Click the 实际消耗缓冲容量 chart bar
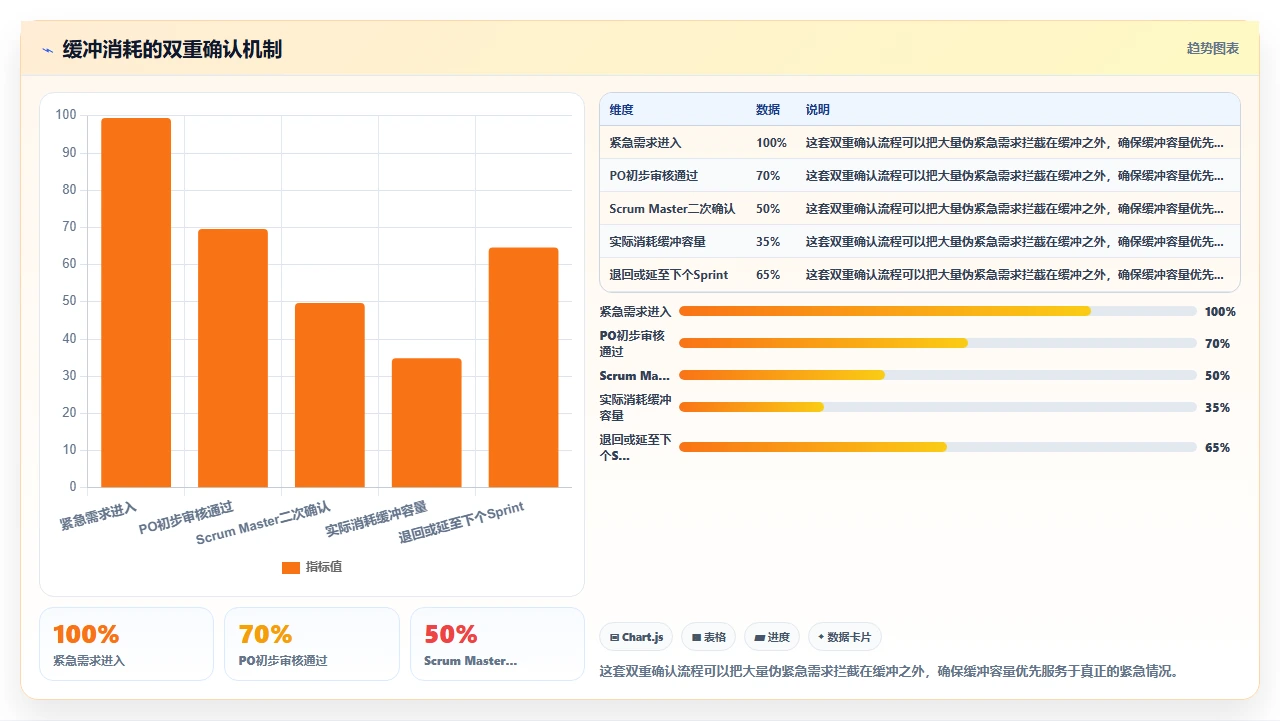1280x721 pixels. pos(427,423)
